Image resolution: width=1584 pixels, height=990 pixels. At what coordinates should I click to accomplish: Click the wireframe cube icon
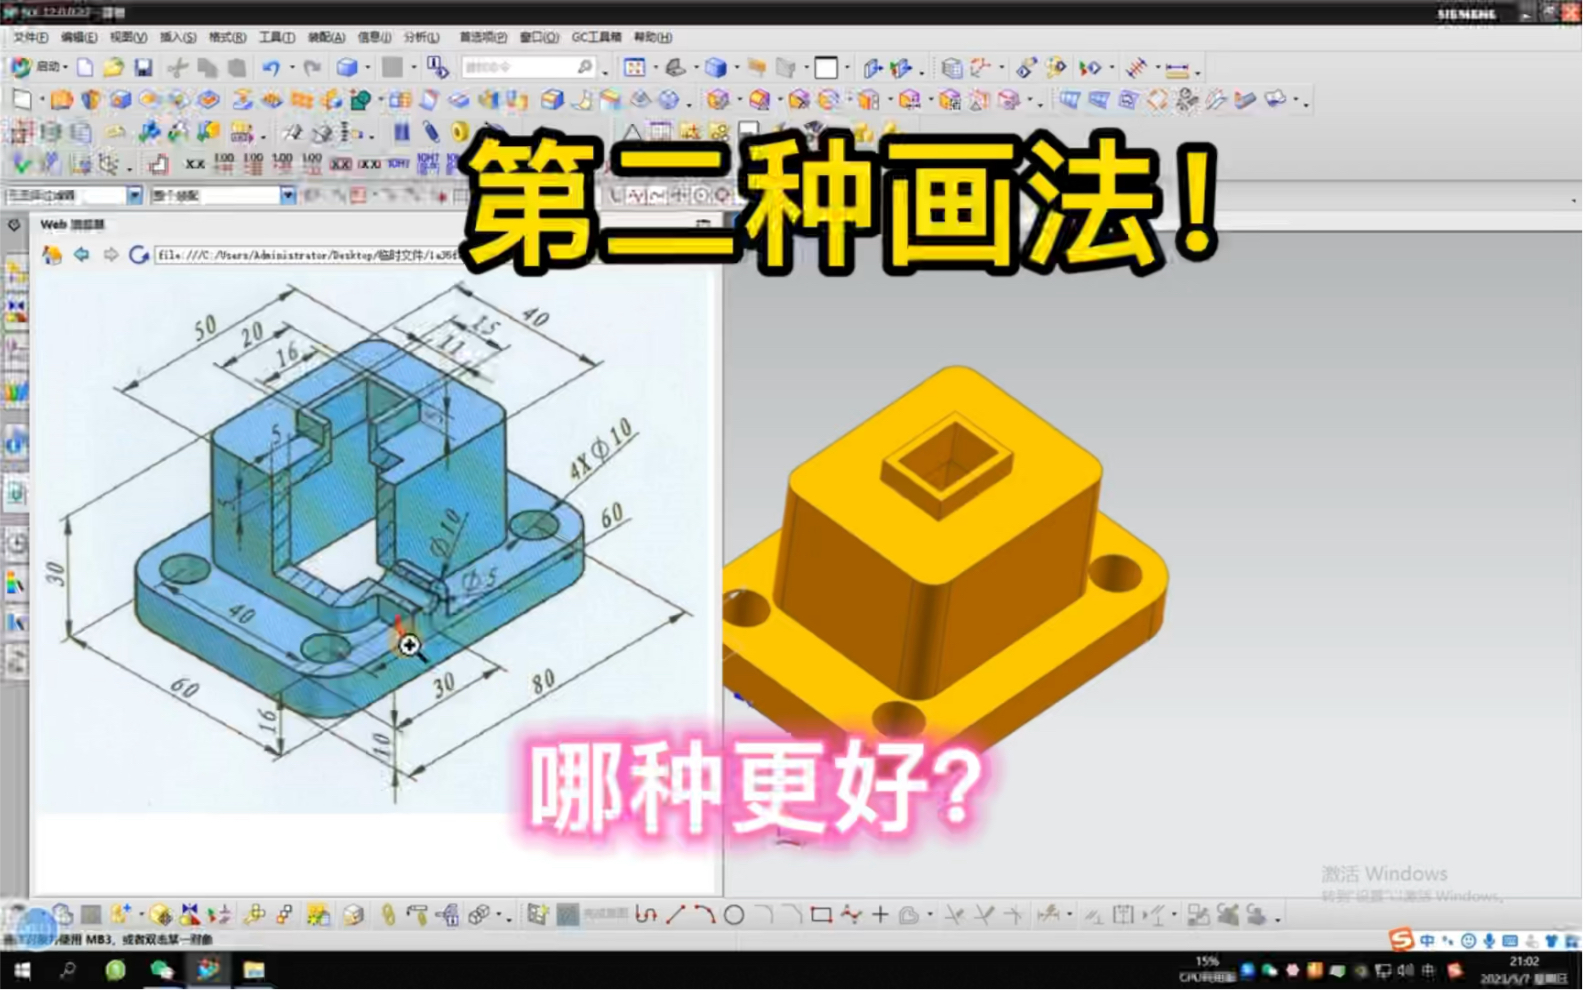[x=951, y=67]
